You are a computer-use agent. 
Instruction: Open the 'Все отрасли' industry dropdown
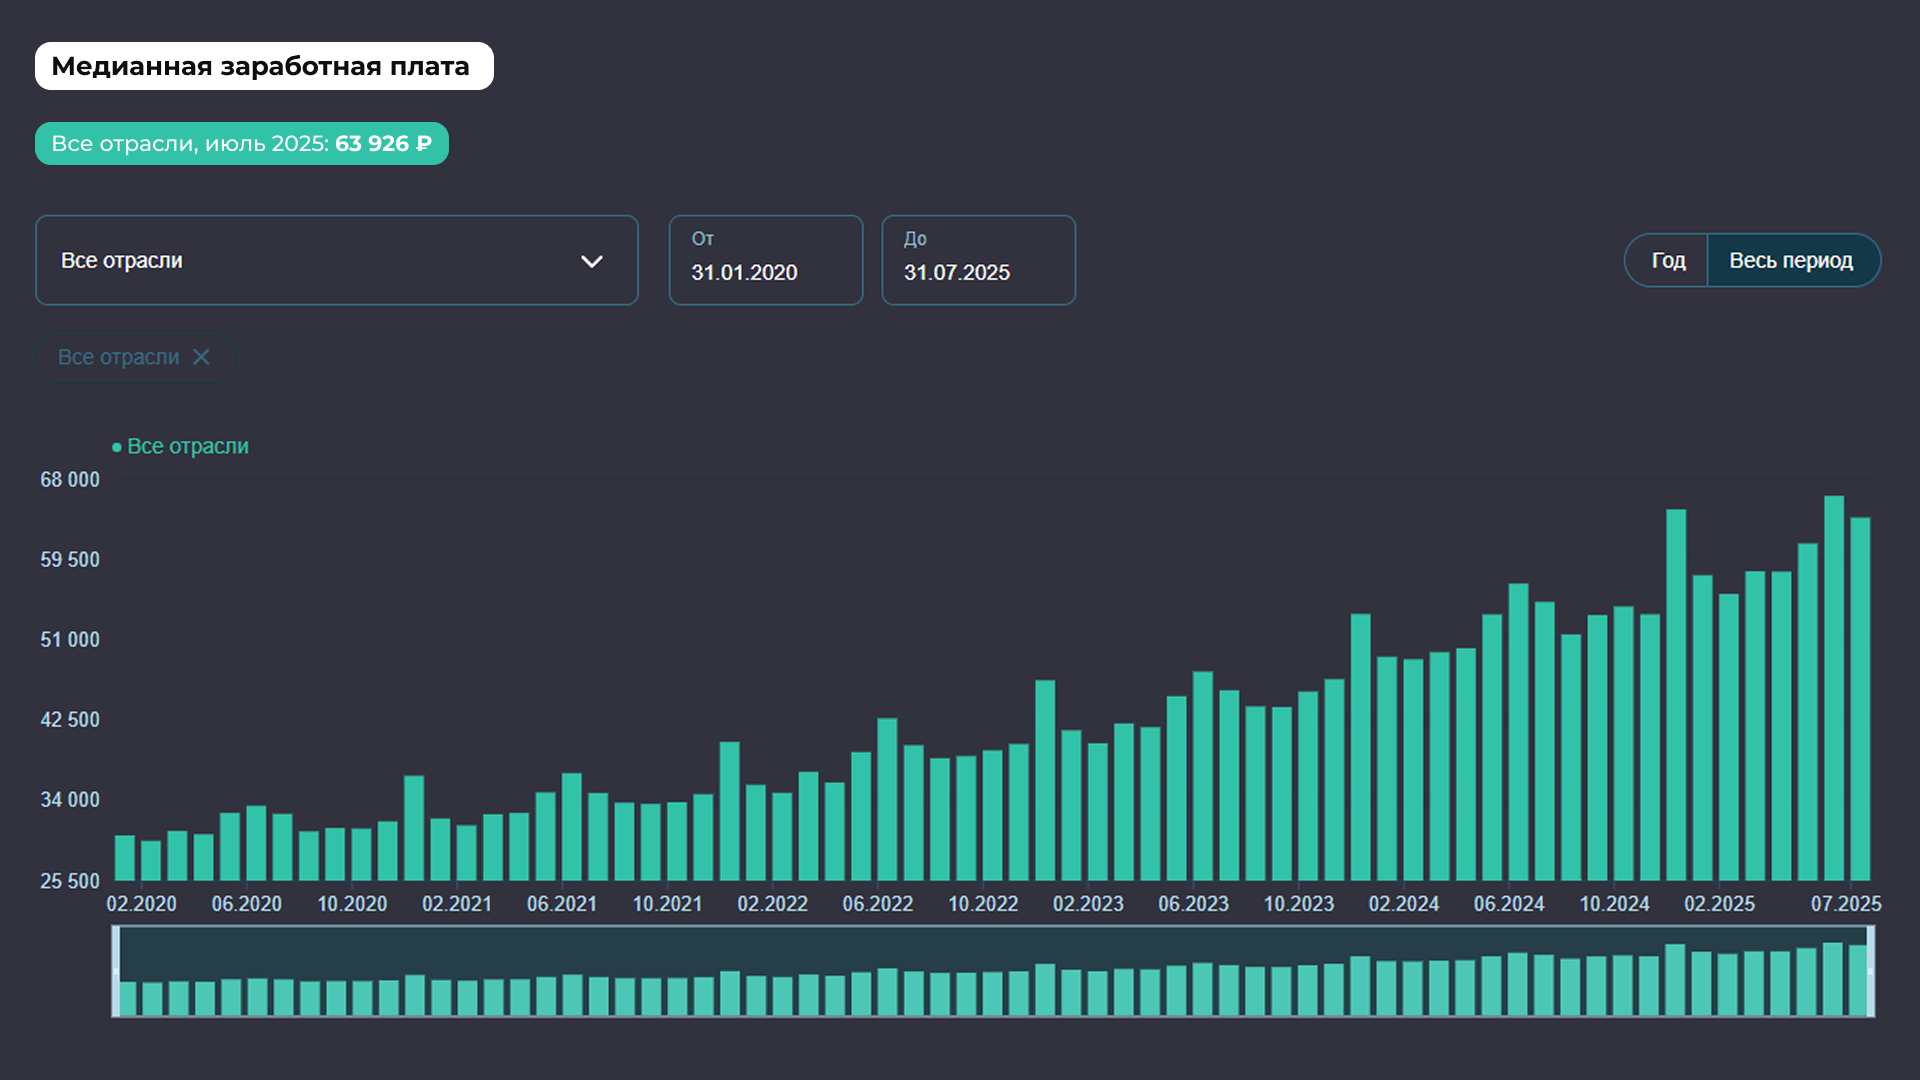tap(336, 260)
